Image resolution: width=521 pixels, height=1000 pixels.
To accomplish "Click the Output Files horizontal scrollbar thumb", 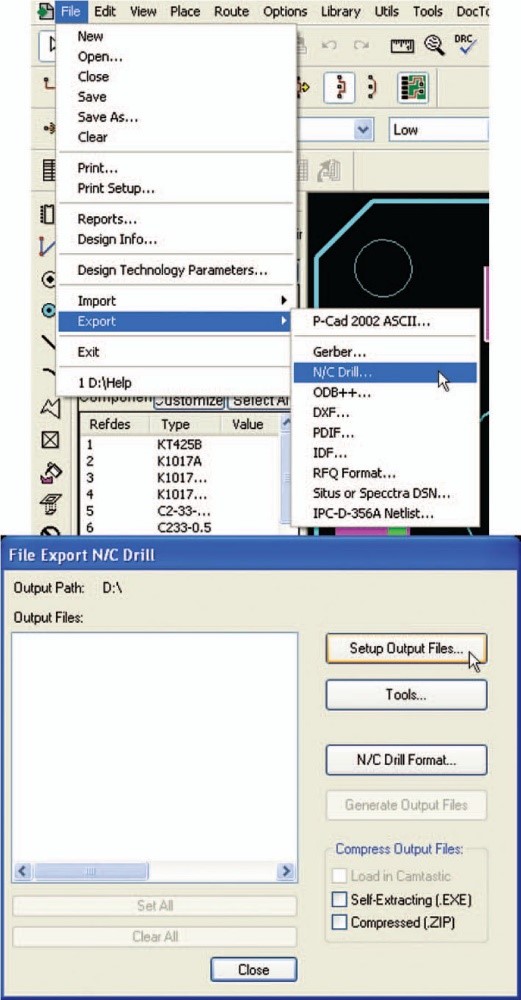I will coord(91,872).
